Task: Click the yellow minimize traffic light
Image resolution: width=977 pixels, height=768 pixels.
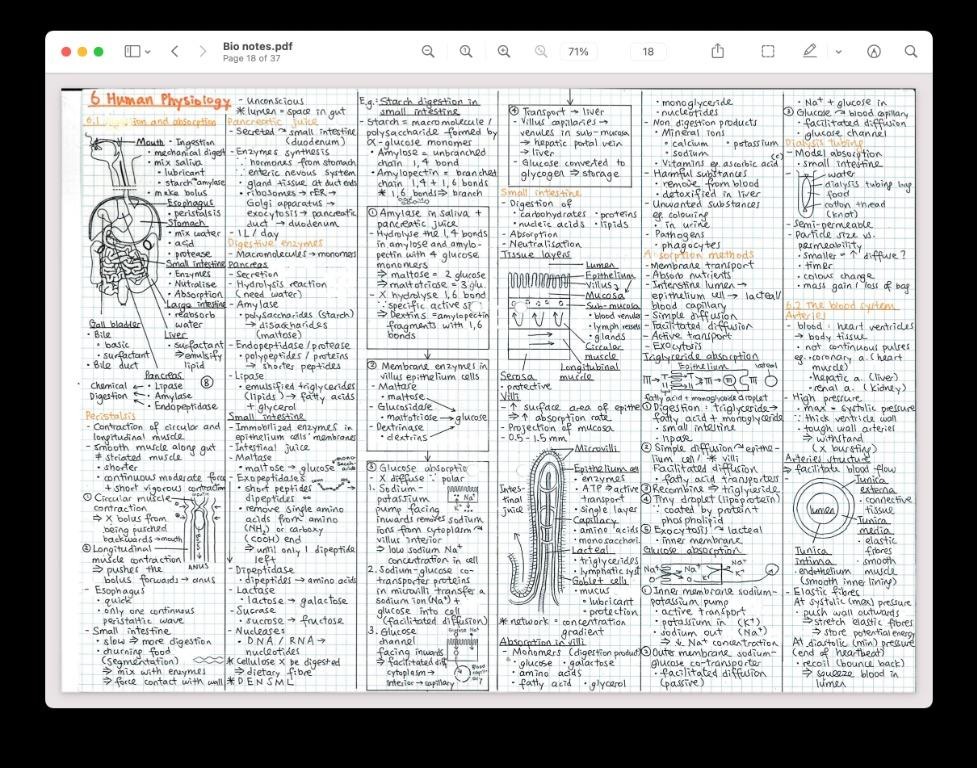Action: tap(82, 51)
